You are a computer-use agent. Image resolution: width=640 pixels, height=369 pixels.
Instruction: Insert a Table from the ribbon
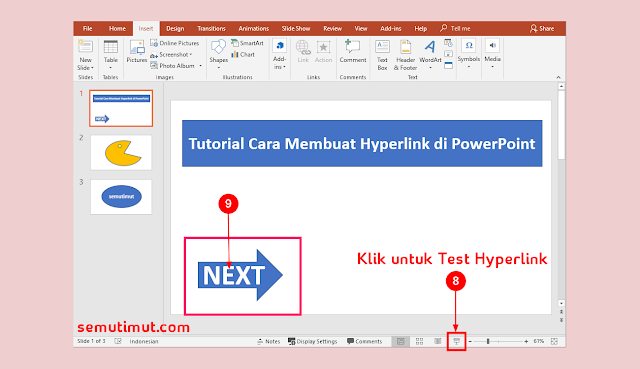pos(111,54)
